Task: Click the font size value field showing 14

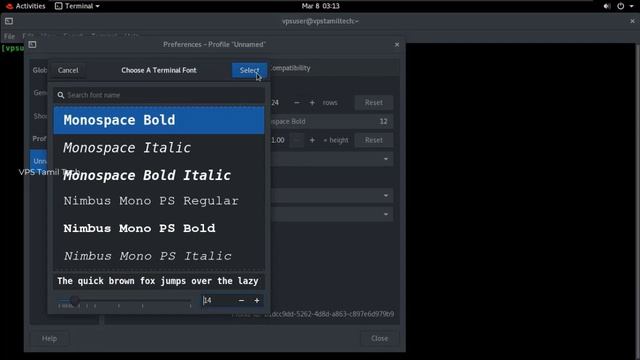Action: (218, 300)
